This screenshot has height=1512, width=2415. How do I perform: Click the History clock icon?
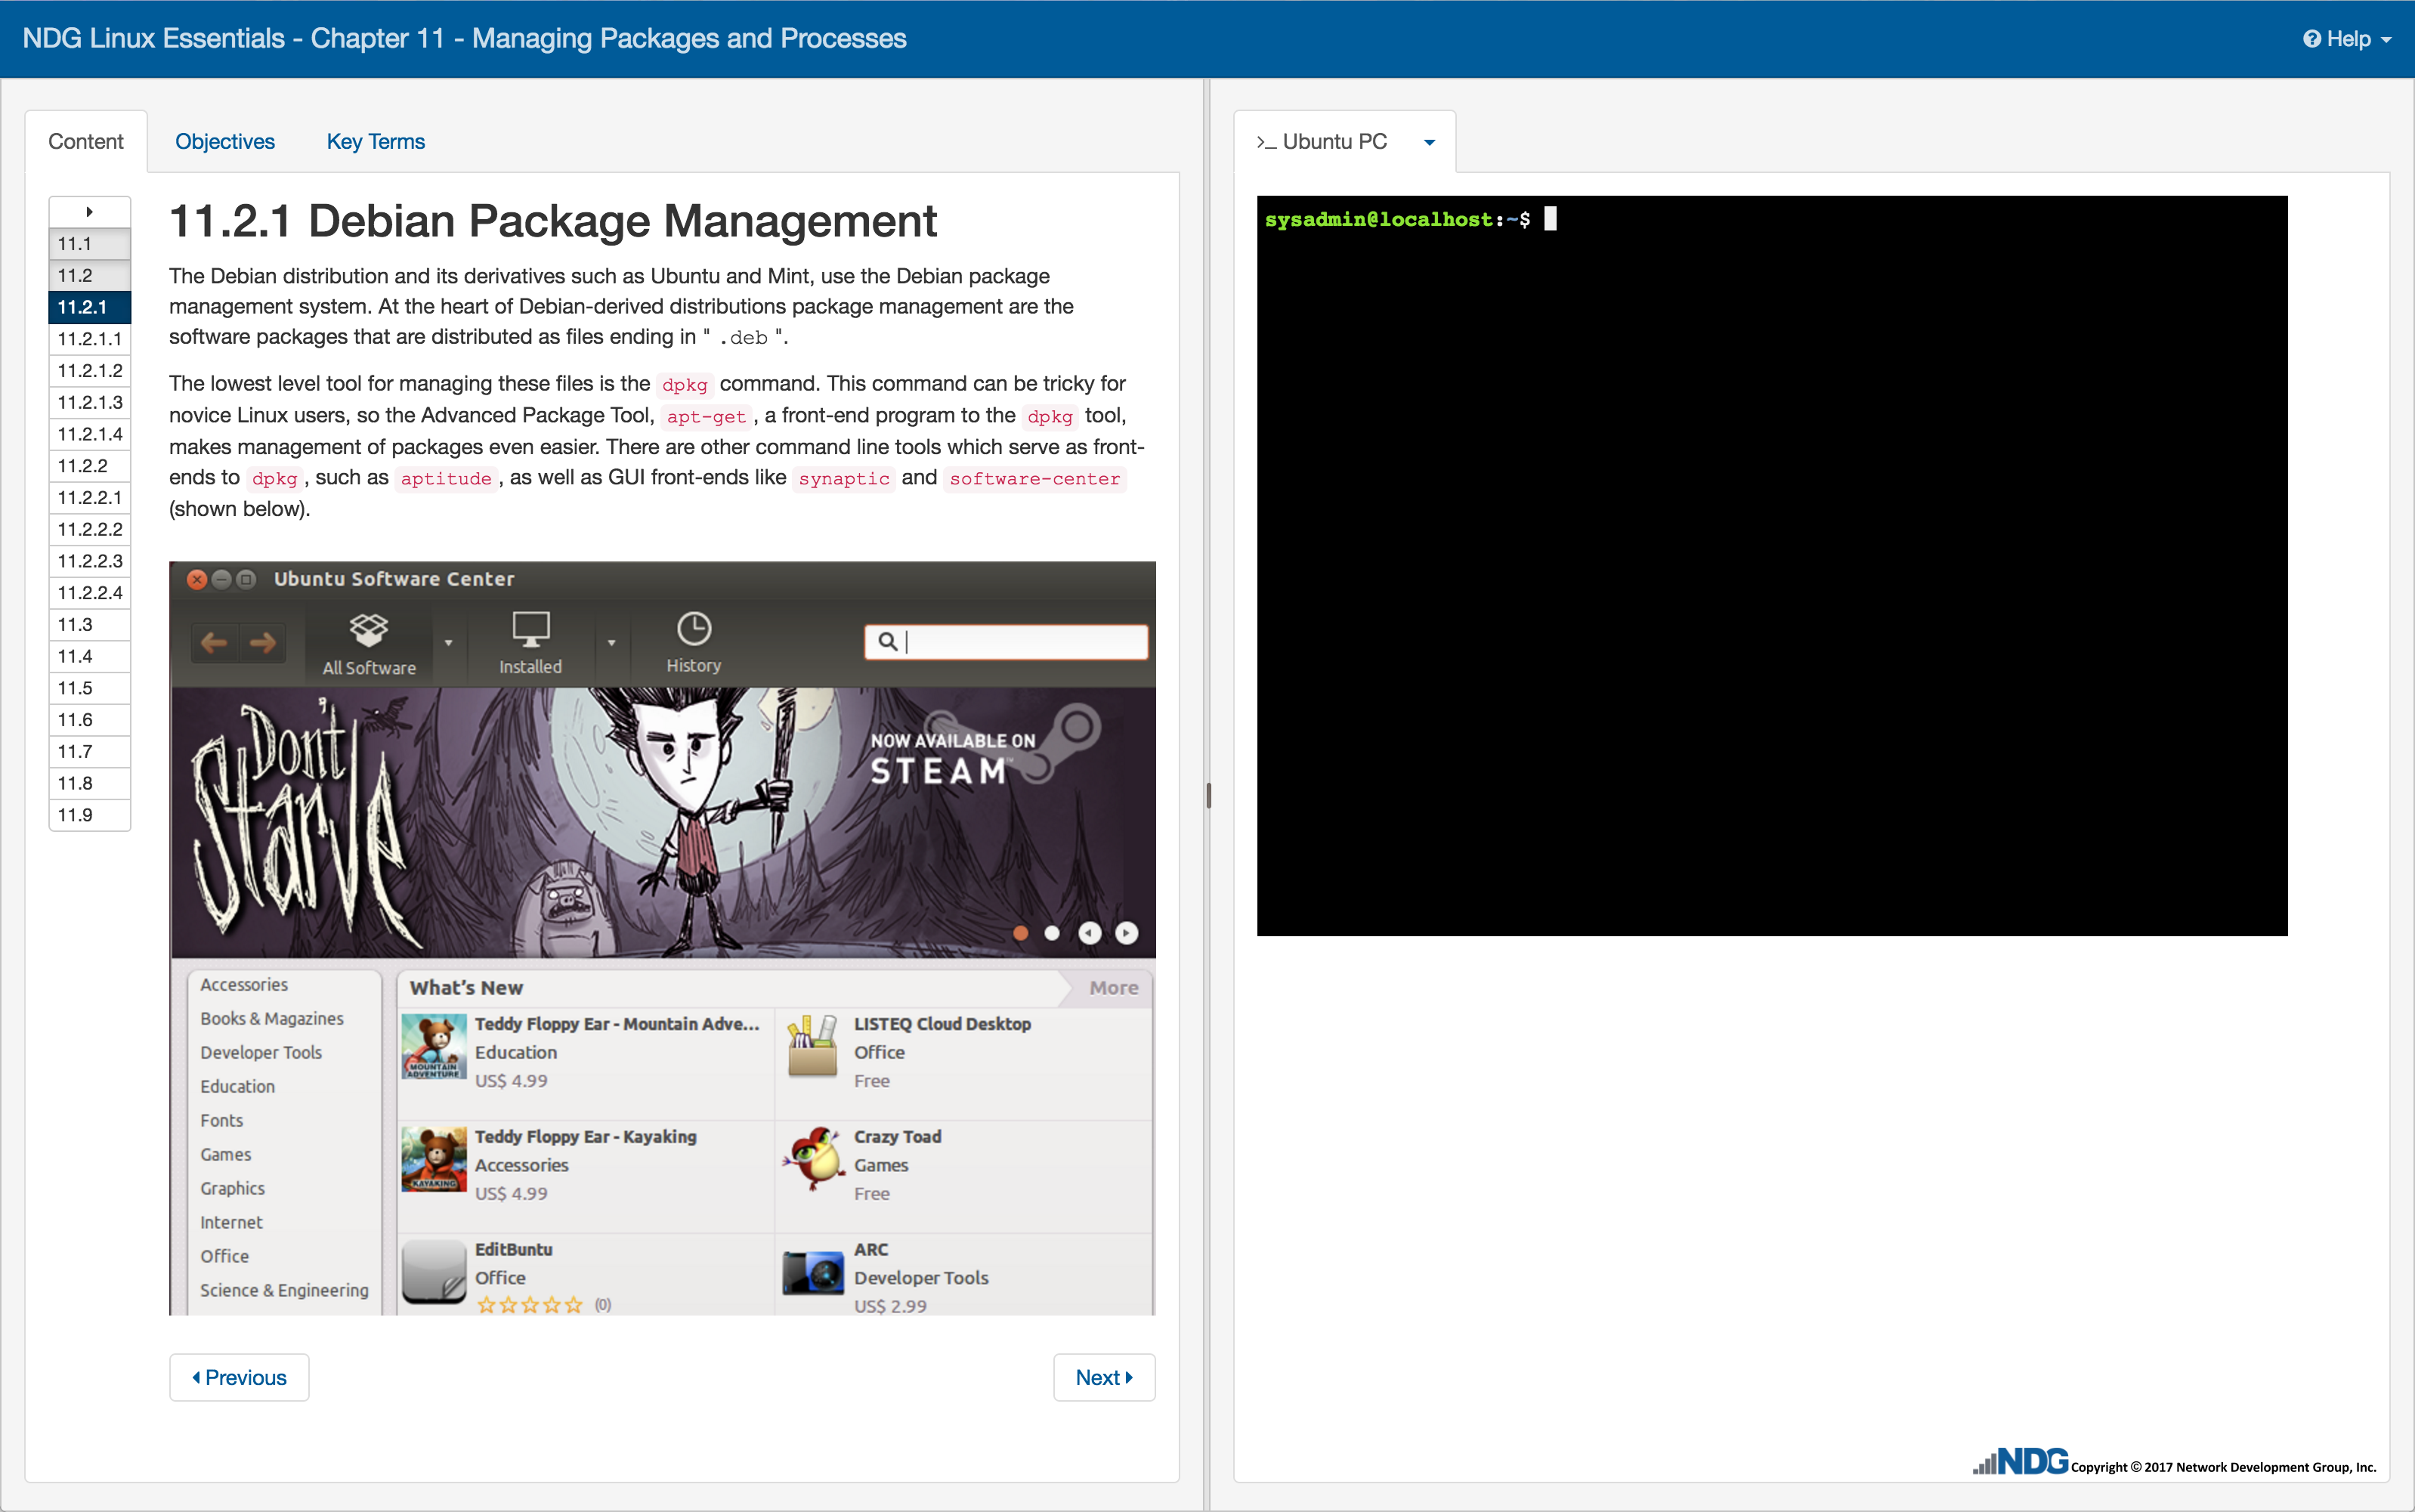pos(694,629)
